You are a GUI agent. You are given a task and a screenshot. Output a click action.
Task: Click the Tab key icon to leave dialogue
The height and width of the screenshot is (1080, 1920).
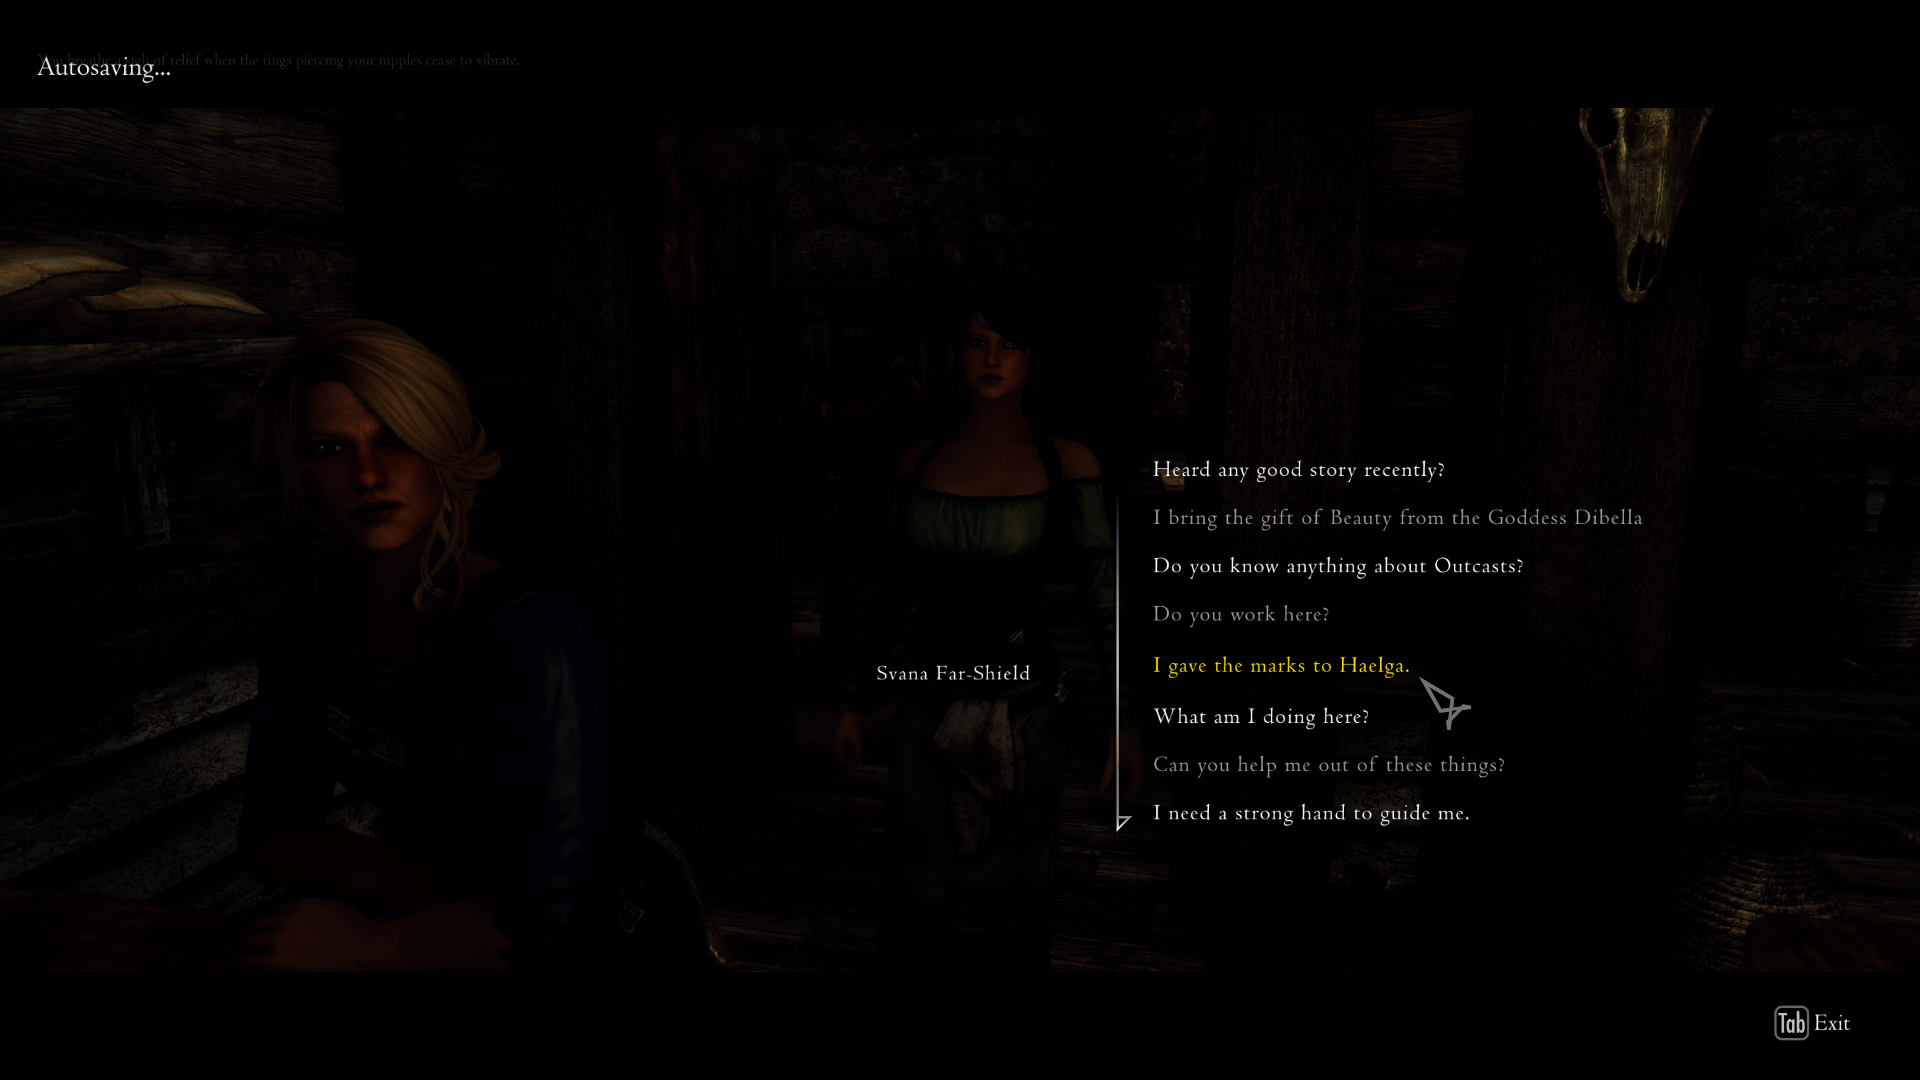click(x=1791, y=1023)
